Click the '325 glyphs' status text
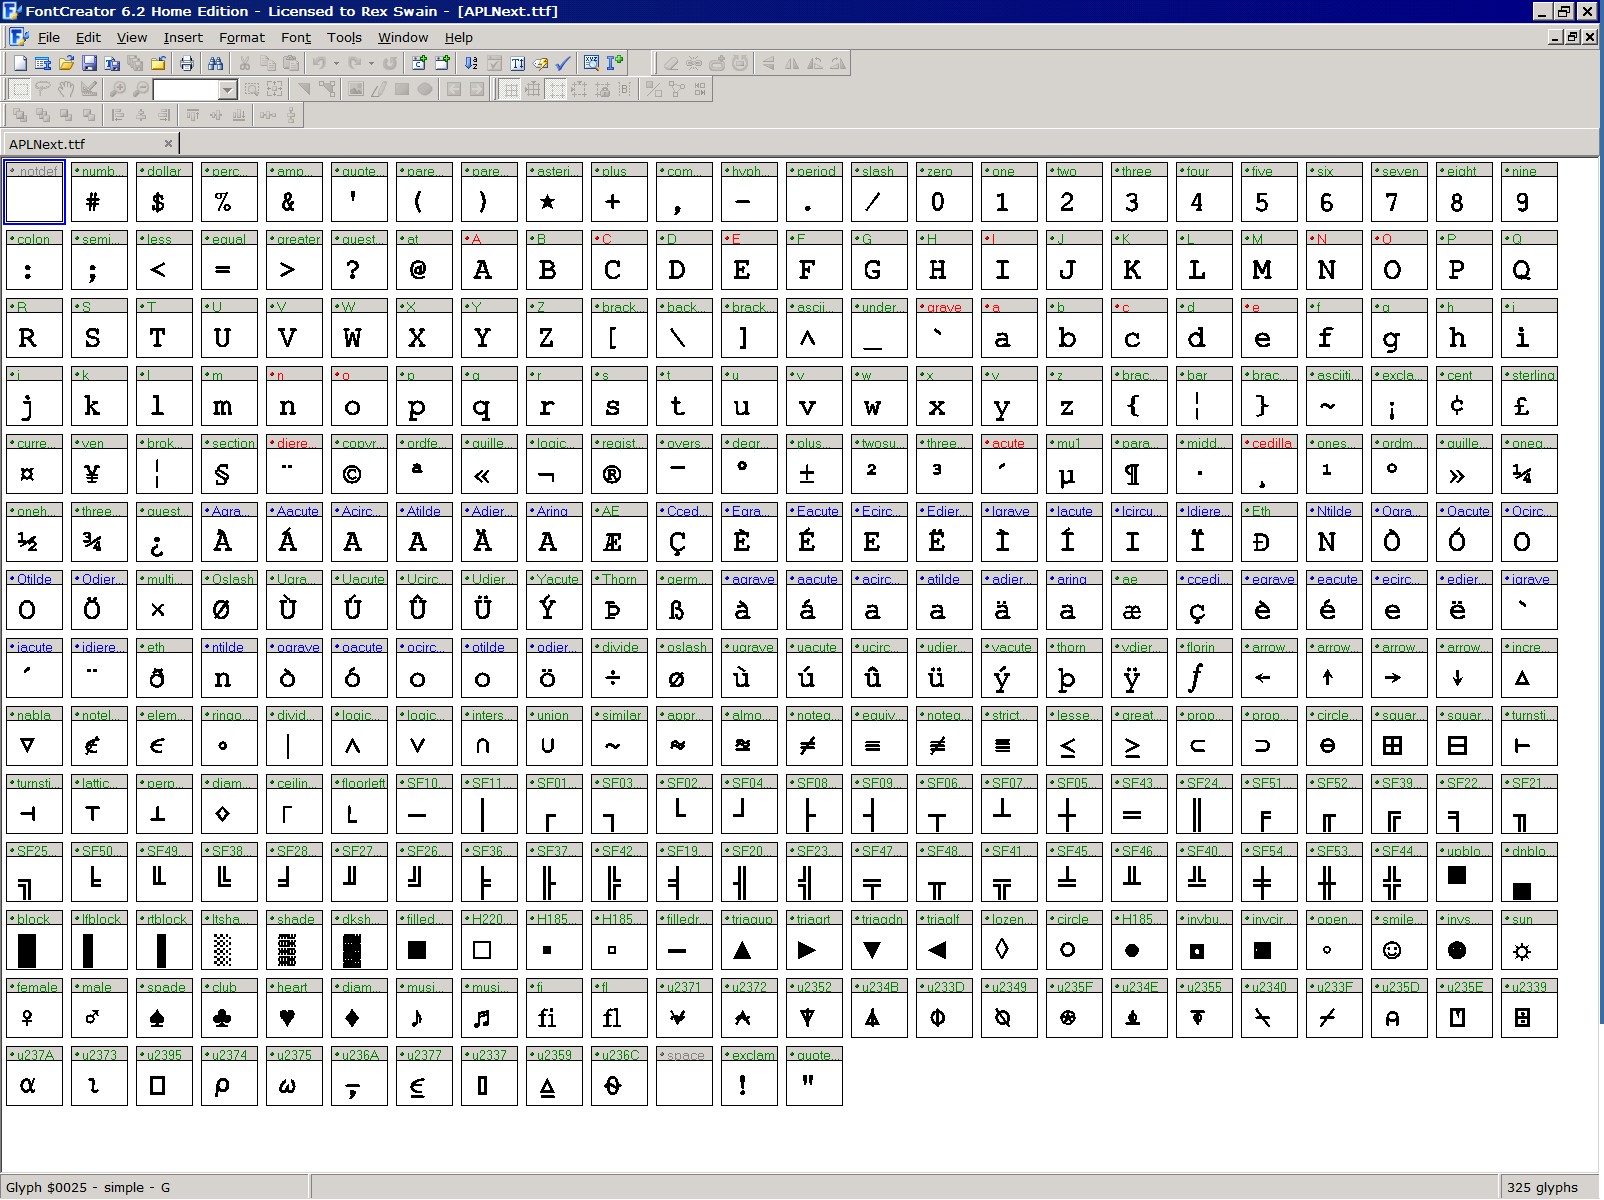The width and height of the screenshot is (1604, 1200). (1542, 1187)
